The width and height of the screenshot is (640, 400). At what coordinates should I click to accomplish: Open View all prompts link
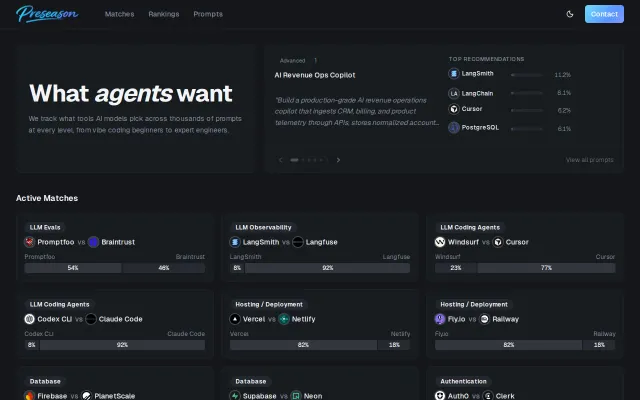(589, 160)
